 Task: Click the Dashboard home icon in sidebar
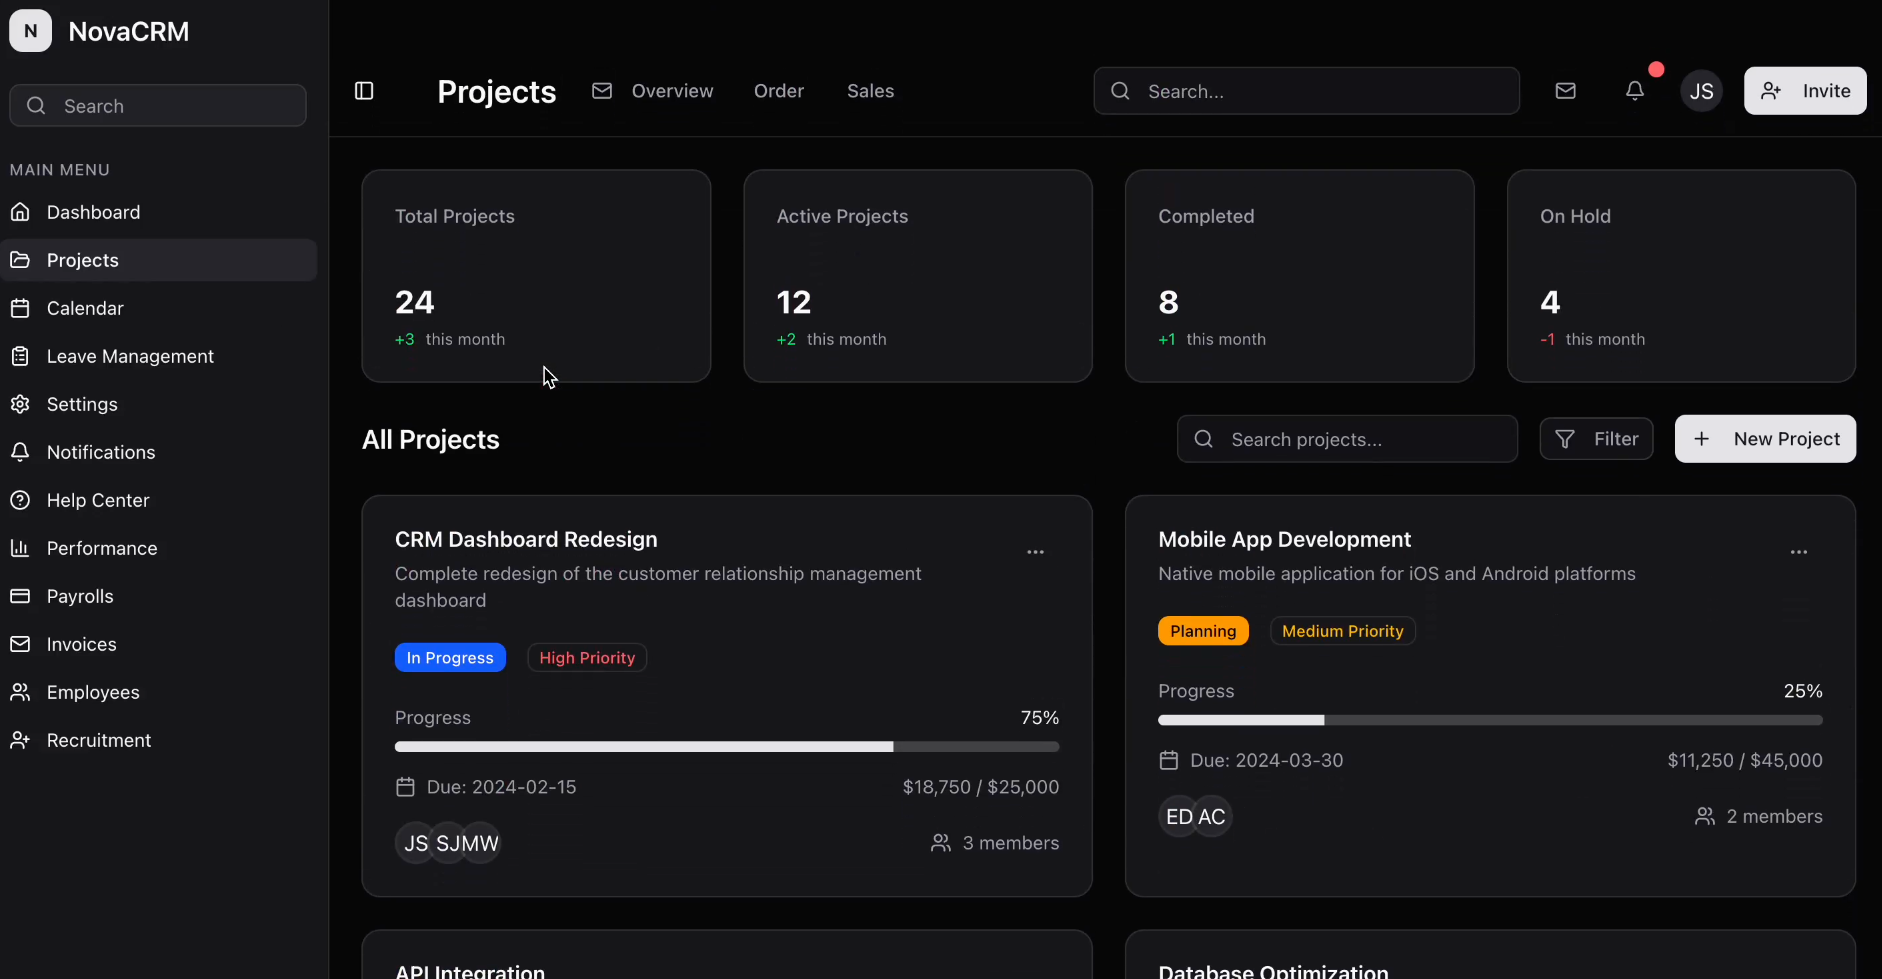pos(20,212)
